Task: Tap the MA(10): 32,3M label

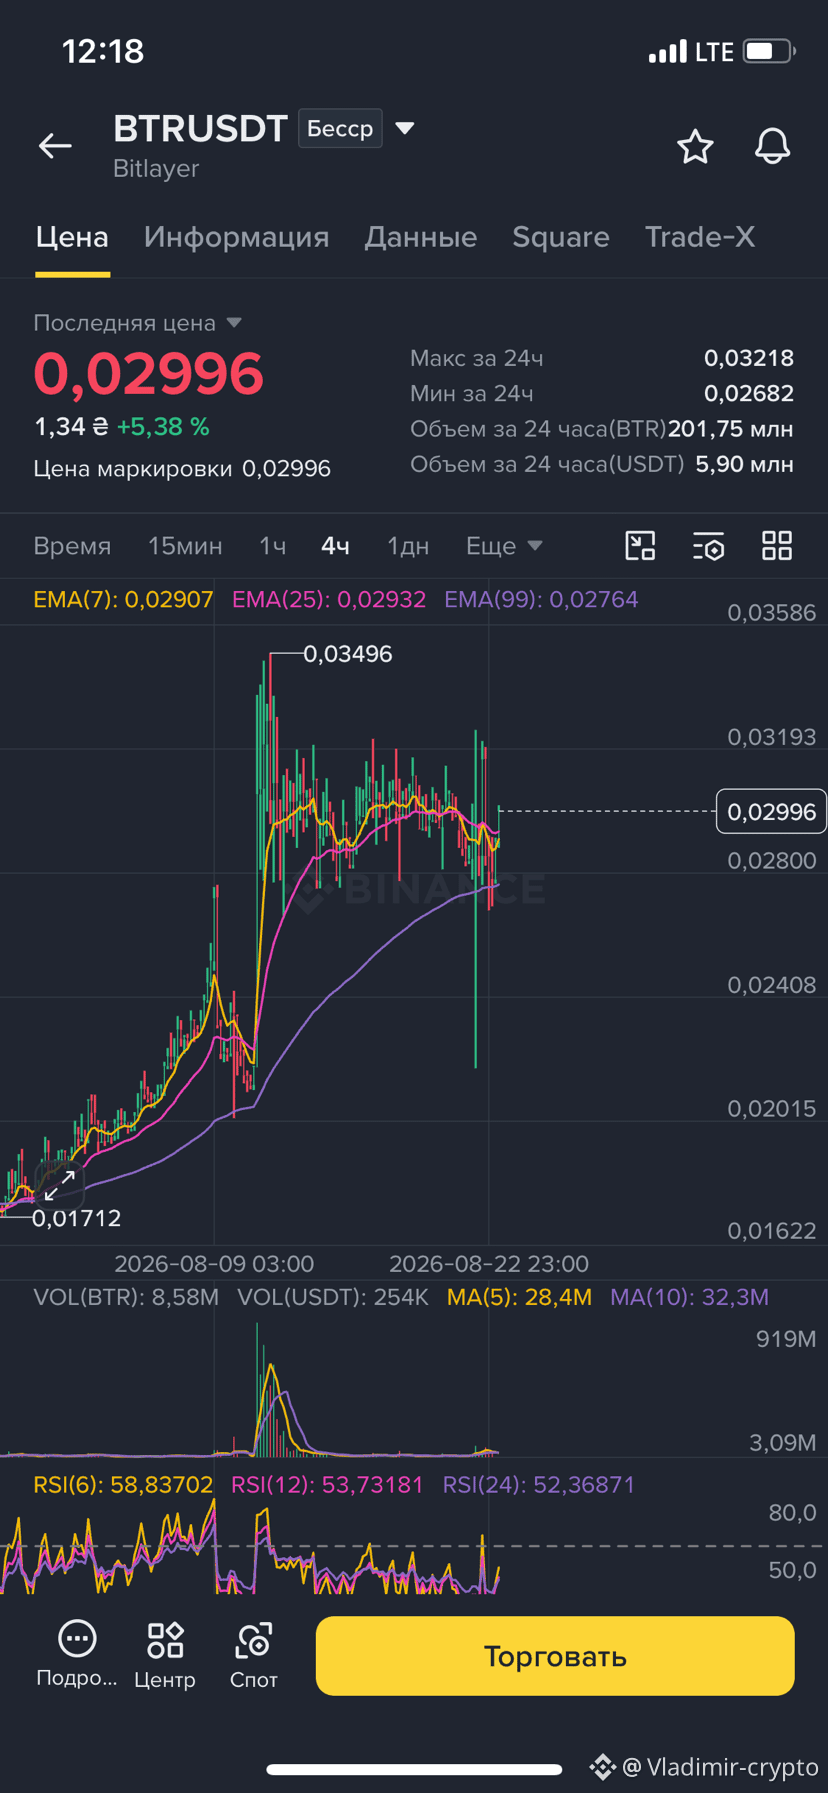Action: point(689,1297)
